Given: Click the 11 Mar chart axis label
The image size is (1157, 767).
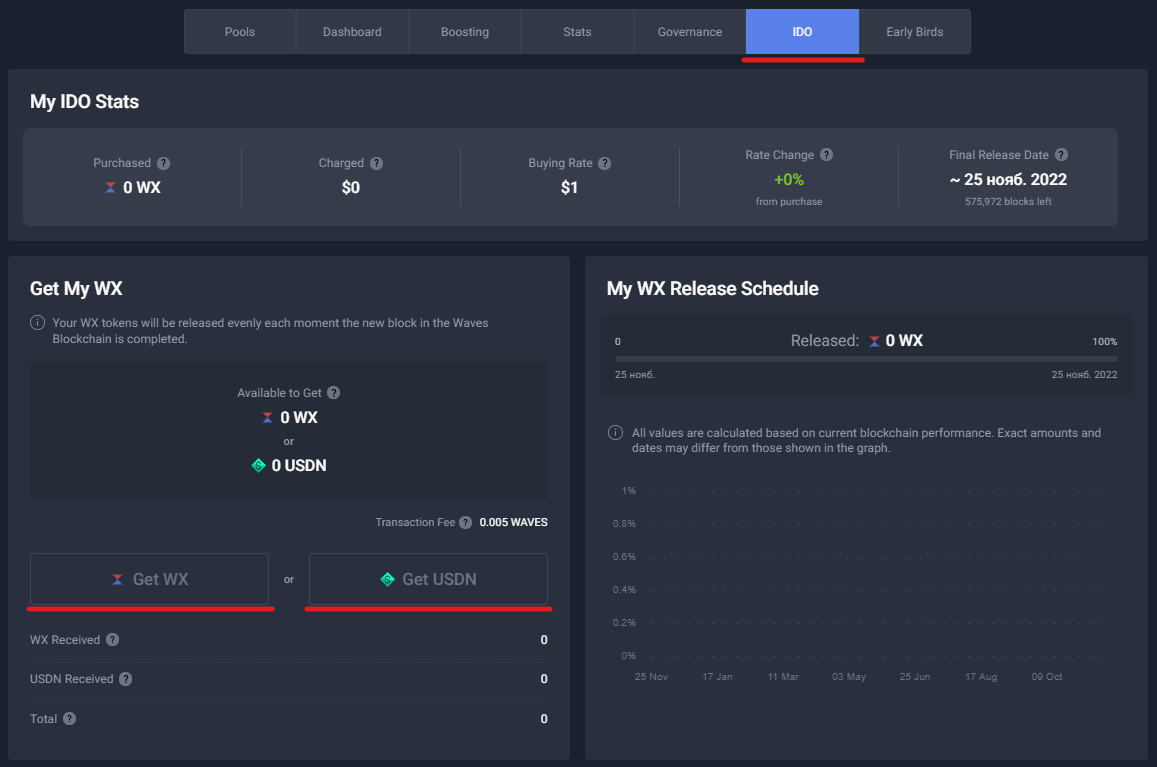Looking at the screenshot, I should click(783, 677).
